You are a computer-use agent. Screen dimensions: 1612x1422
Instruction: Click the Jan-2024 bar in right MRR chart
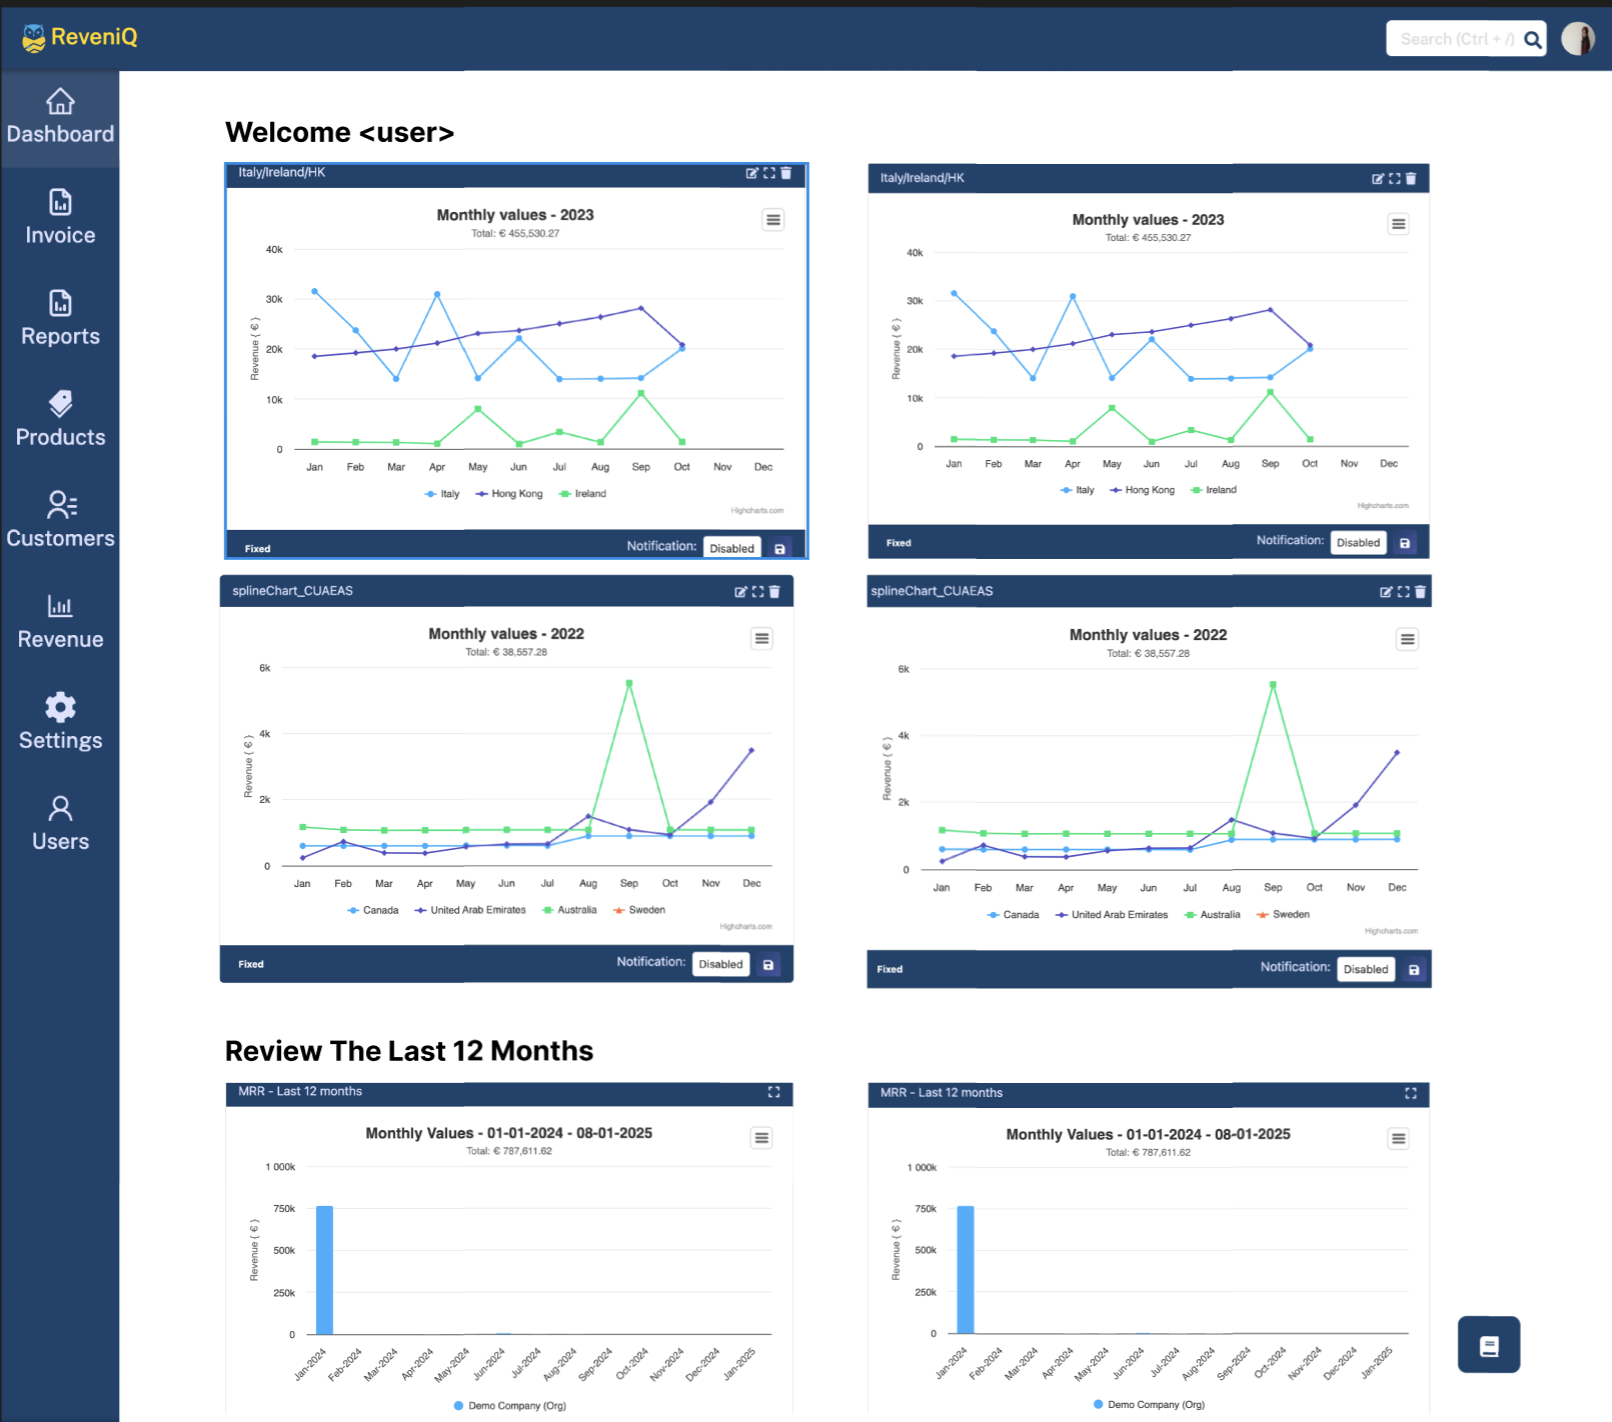click(965, 1270)
